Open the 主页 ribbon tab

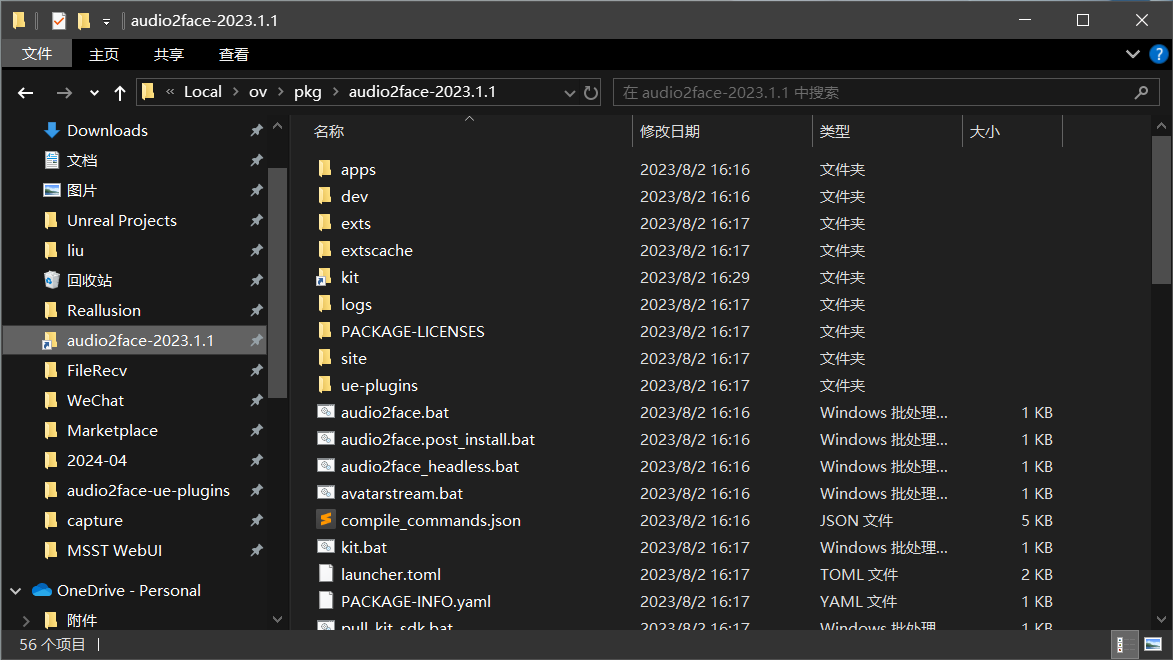click(104, 55)
